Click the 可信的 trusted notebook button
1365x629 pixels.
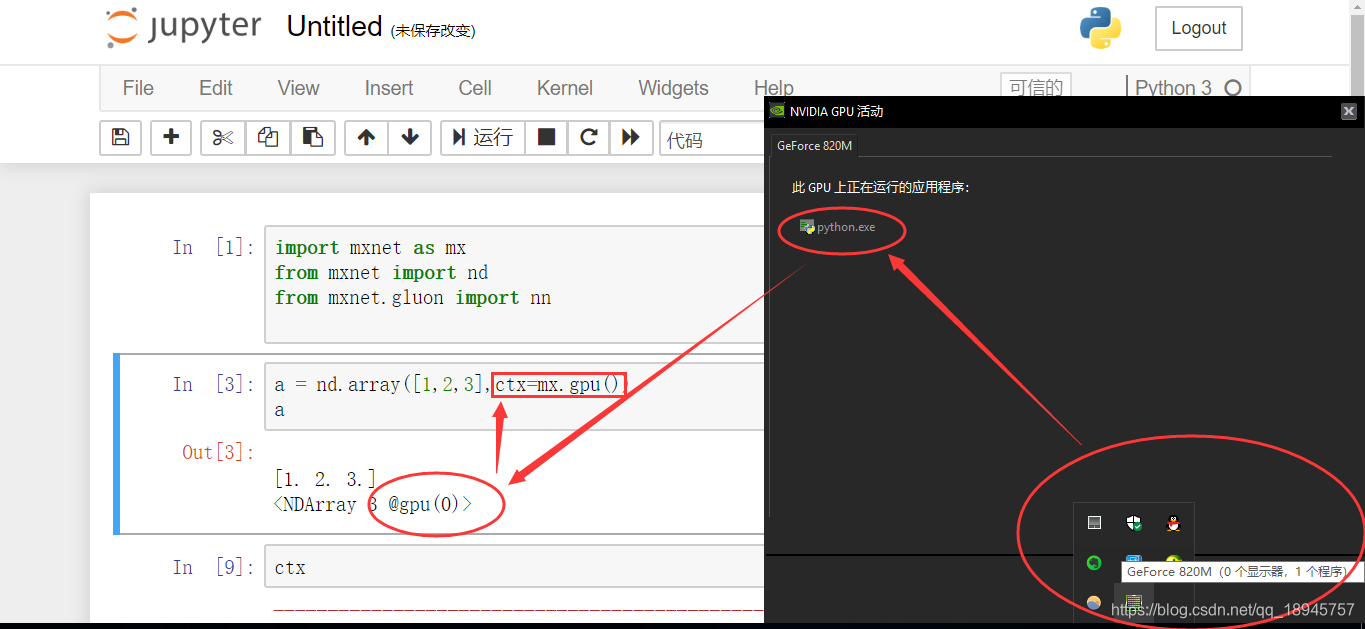coord(1035,86)
